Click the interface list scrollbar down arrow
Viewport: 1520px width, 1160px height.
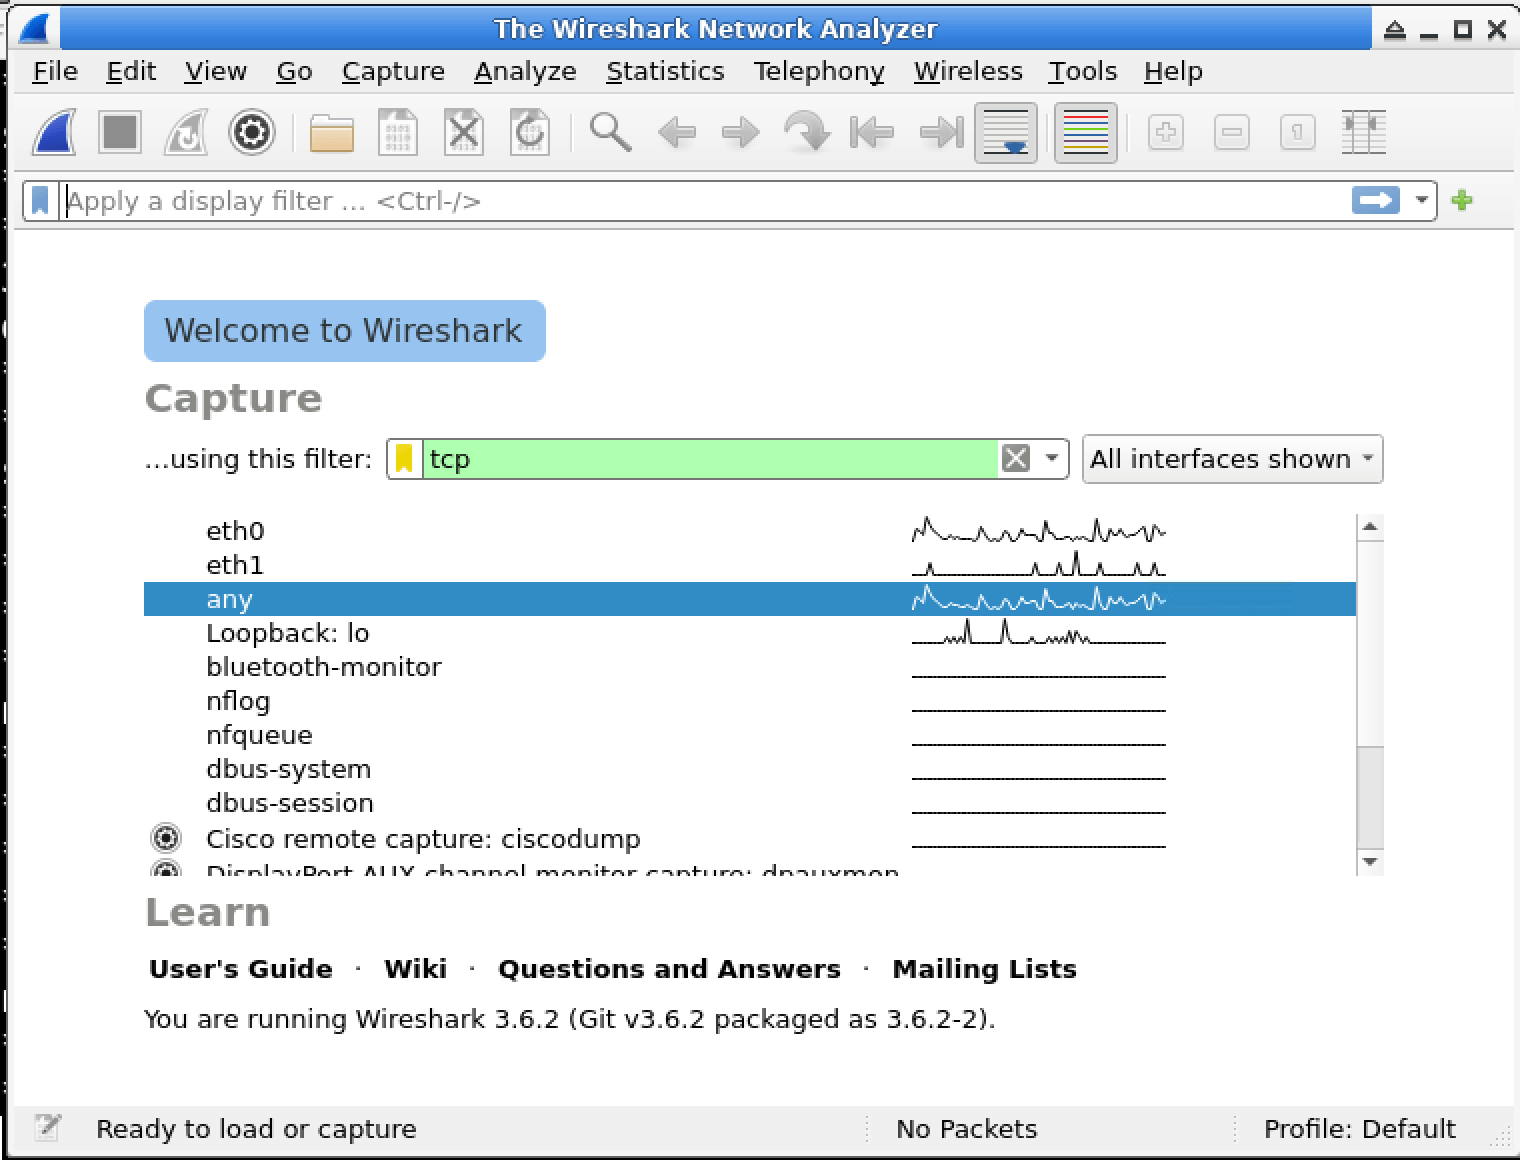1370,861
